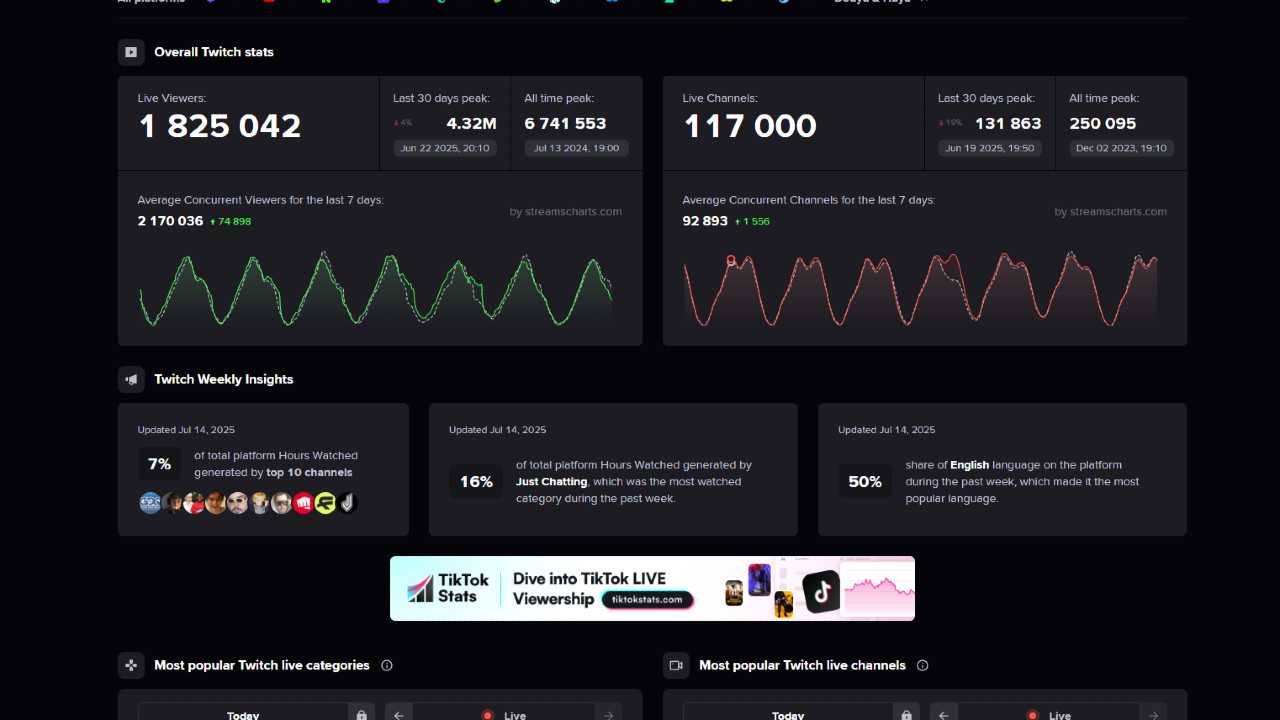
Task: Click the TikTok Stats logo in banner
Action: 449,588
